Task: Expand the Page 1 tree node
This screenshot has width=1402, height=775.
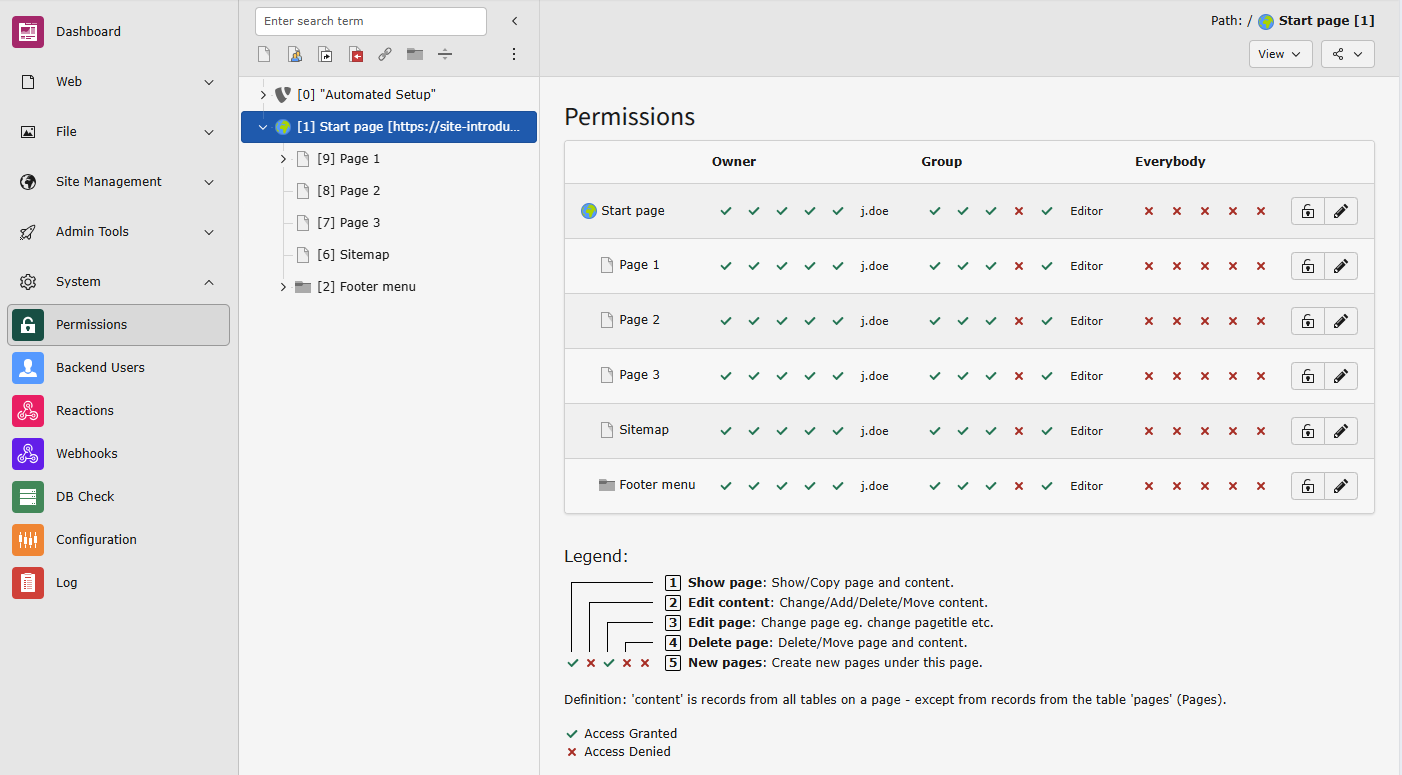Action: pyautogui.click(x=283, y=159)
